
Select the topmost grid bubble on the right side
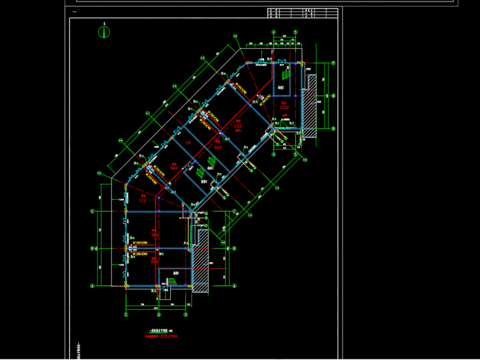pyautogui.click(x=333, y=63)
